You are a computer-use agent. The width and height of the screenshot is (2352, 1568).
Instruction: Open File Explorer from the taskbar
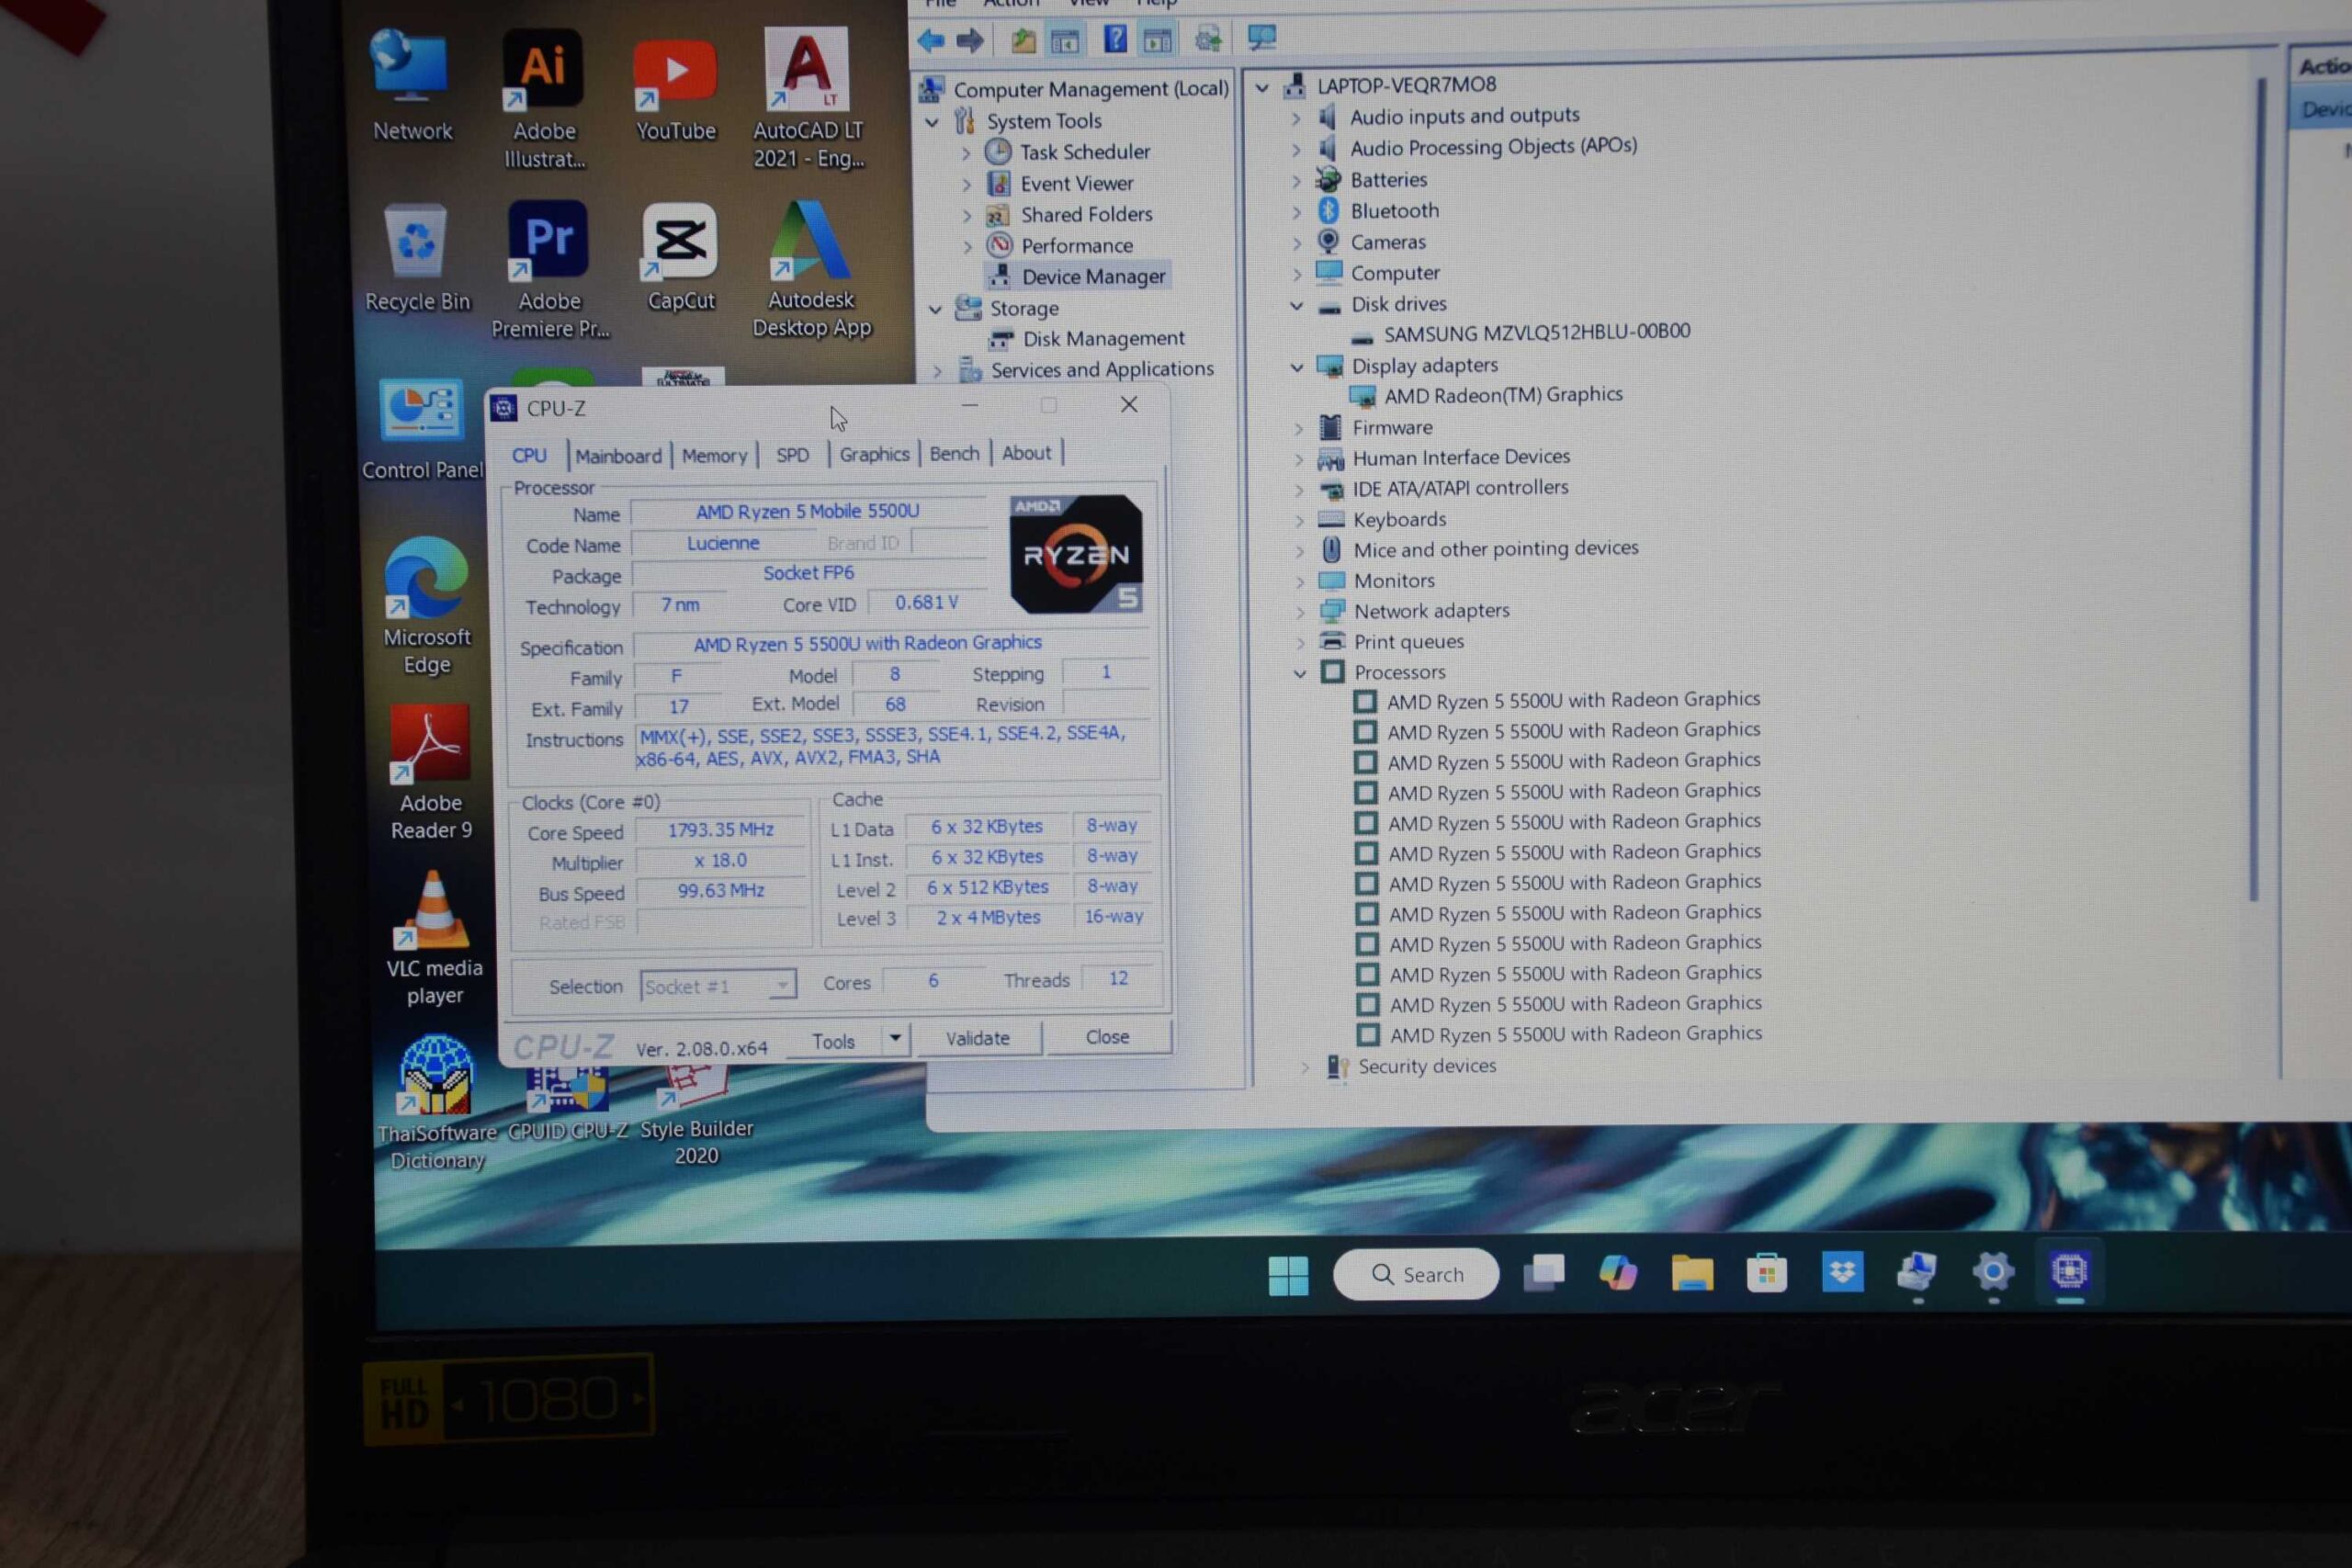(x=1692, y=1273)
